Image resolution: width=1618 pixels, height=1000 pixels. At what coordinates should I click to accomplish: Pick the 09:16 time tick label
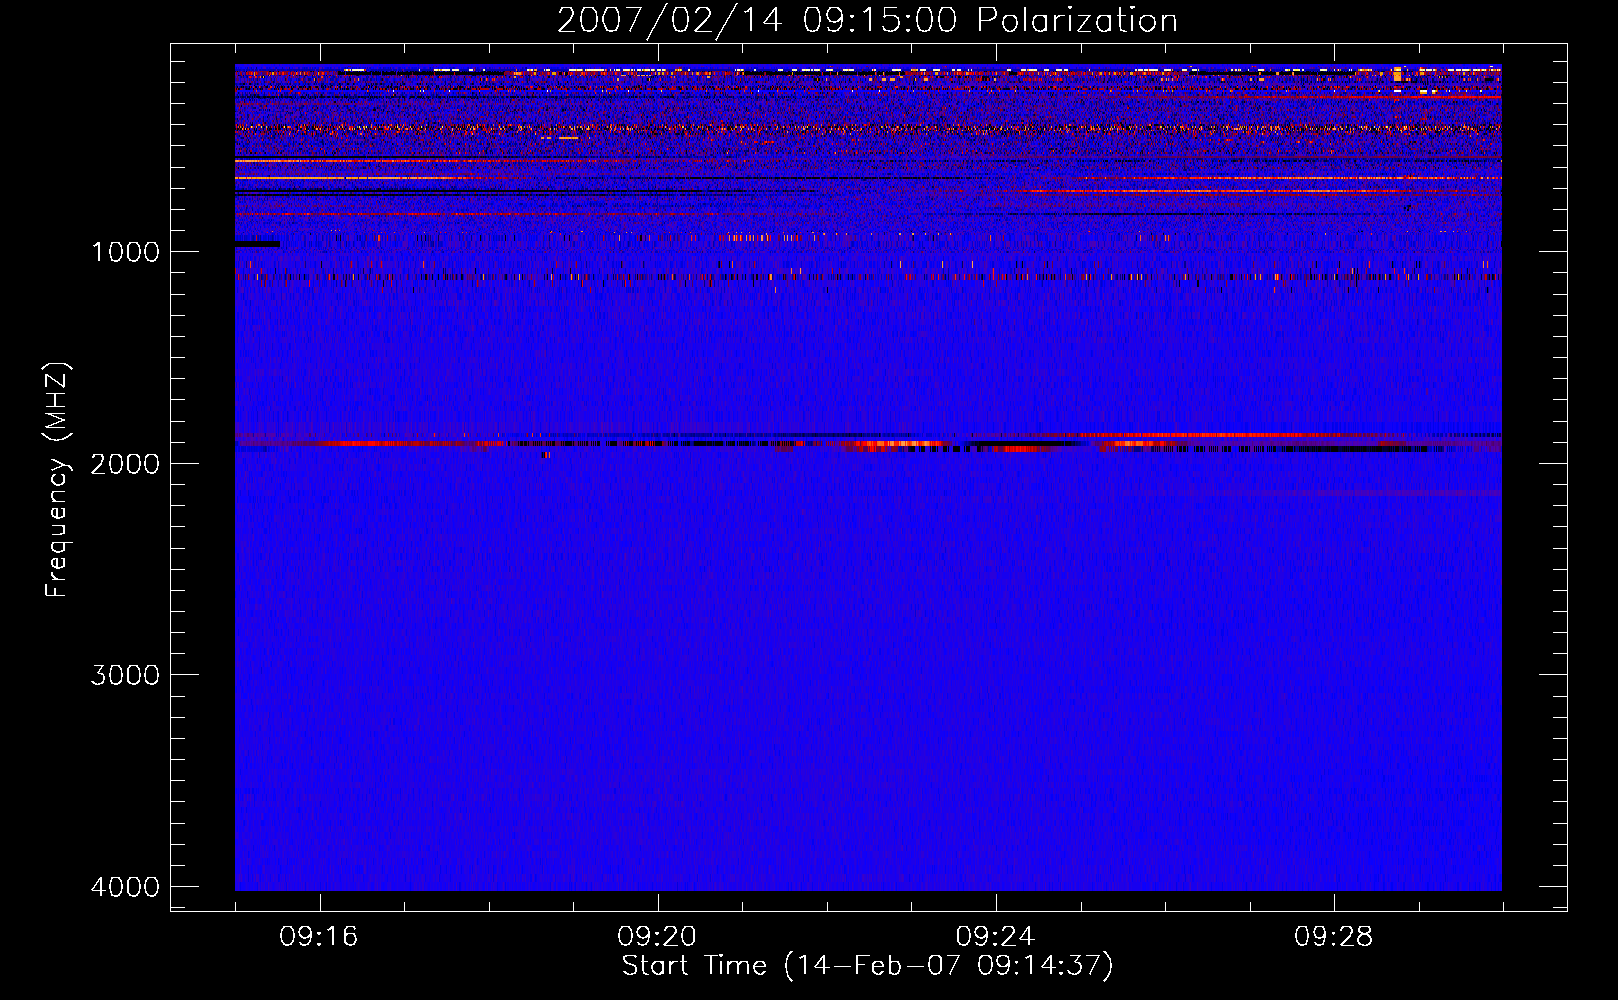point(319,937)
